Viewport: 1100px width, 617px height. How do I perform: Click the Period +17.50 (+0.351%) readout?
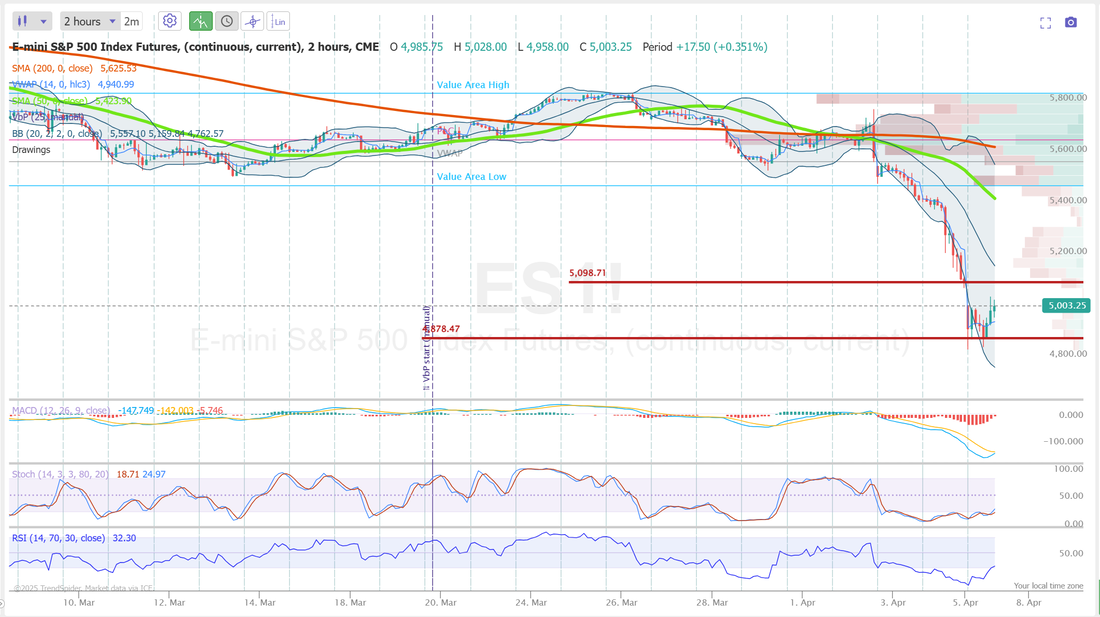click(704, 47)
